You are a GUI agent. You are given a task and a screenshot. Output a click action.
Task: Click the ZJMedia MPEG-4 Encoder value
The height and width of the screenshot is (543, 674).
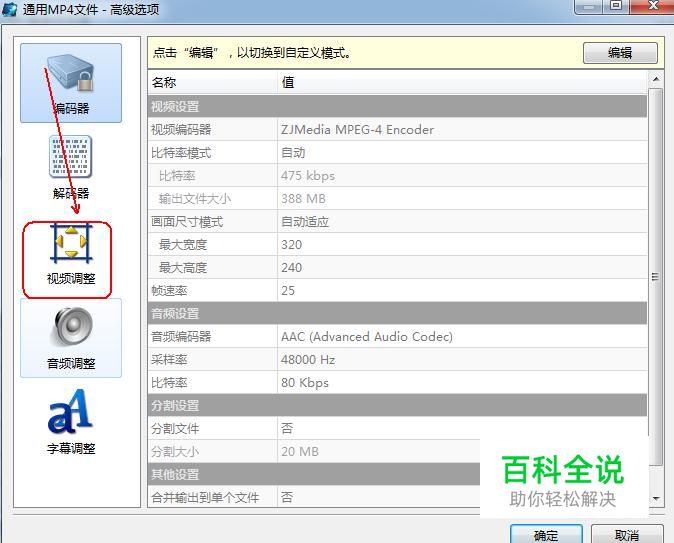(357, 129)
